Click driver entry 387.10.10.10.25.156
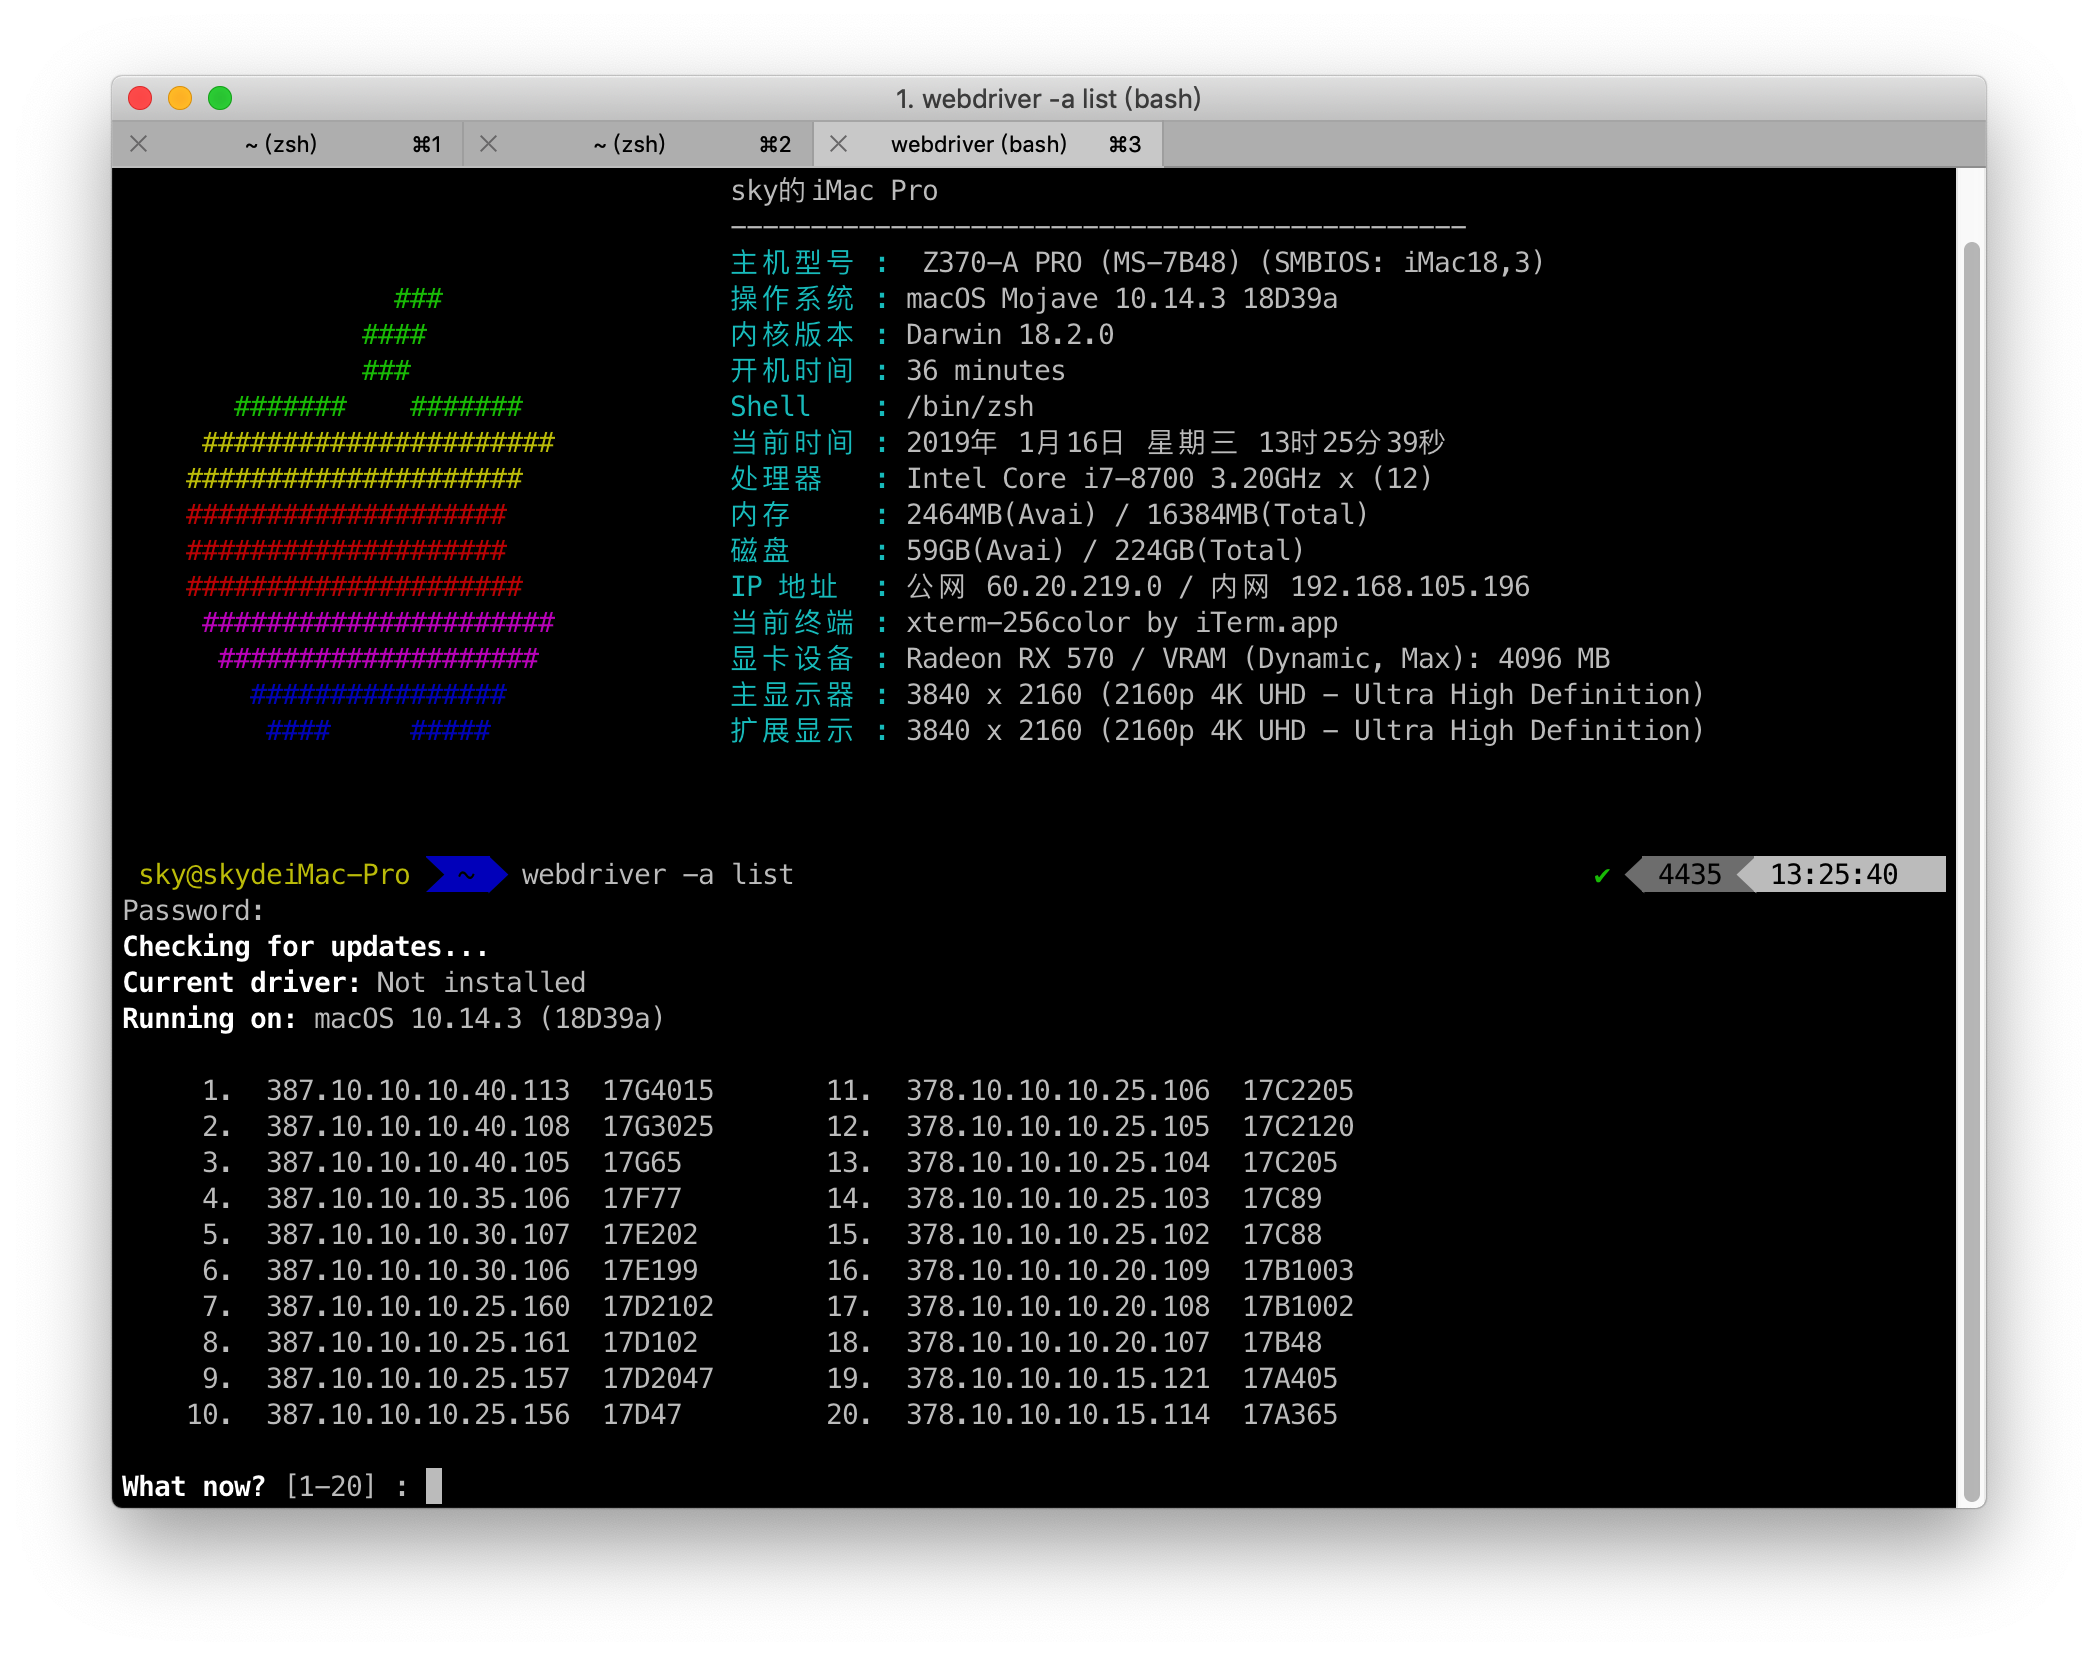 click(418, 1415)
